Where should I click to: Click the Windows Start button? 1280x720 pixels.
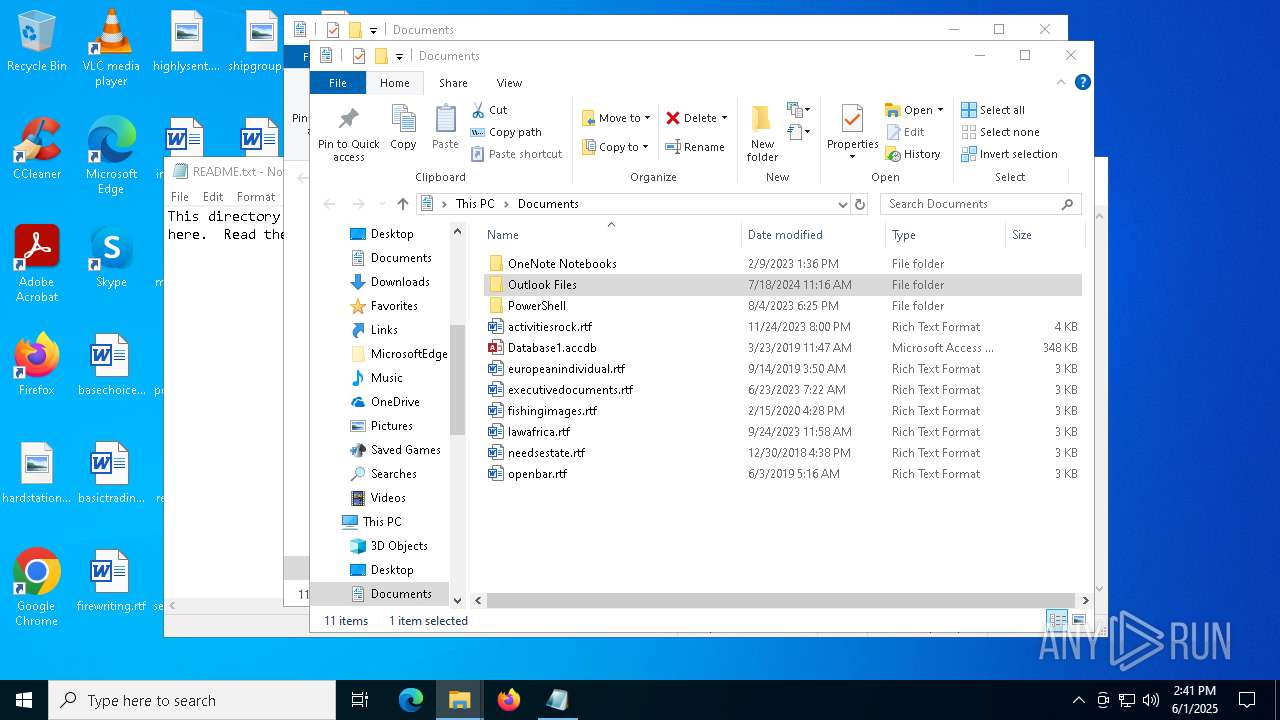tap(24, 700)
